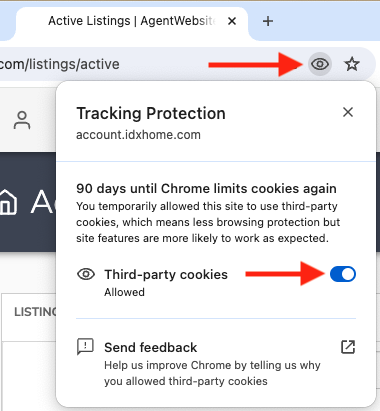Click the '90 days until Chrome limits' heading
Viewport: 380px width, 411px height.
click(x=206, y=188)
